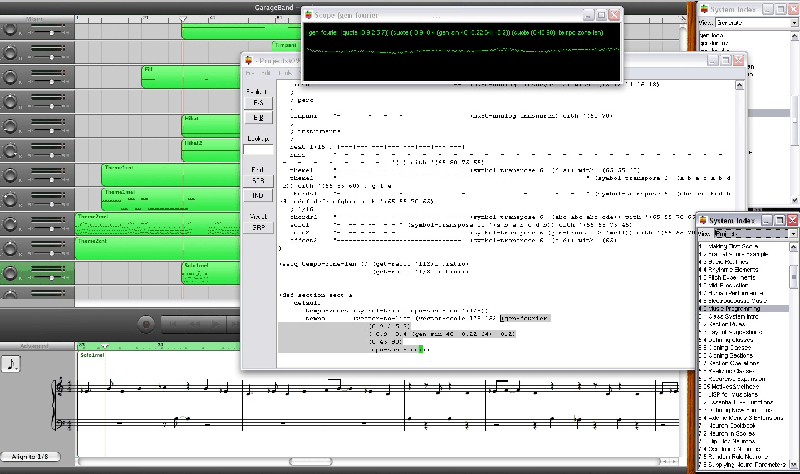Click the up scroll arrow in lower System Index
The height and width of the screenshot is (474, 800).
(x=794, y=247)
